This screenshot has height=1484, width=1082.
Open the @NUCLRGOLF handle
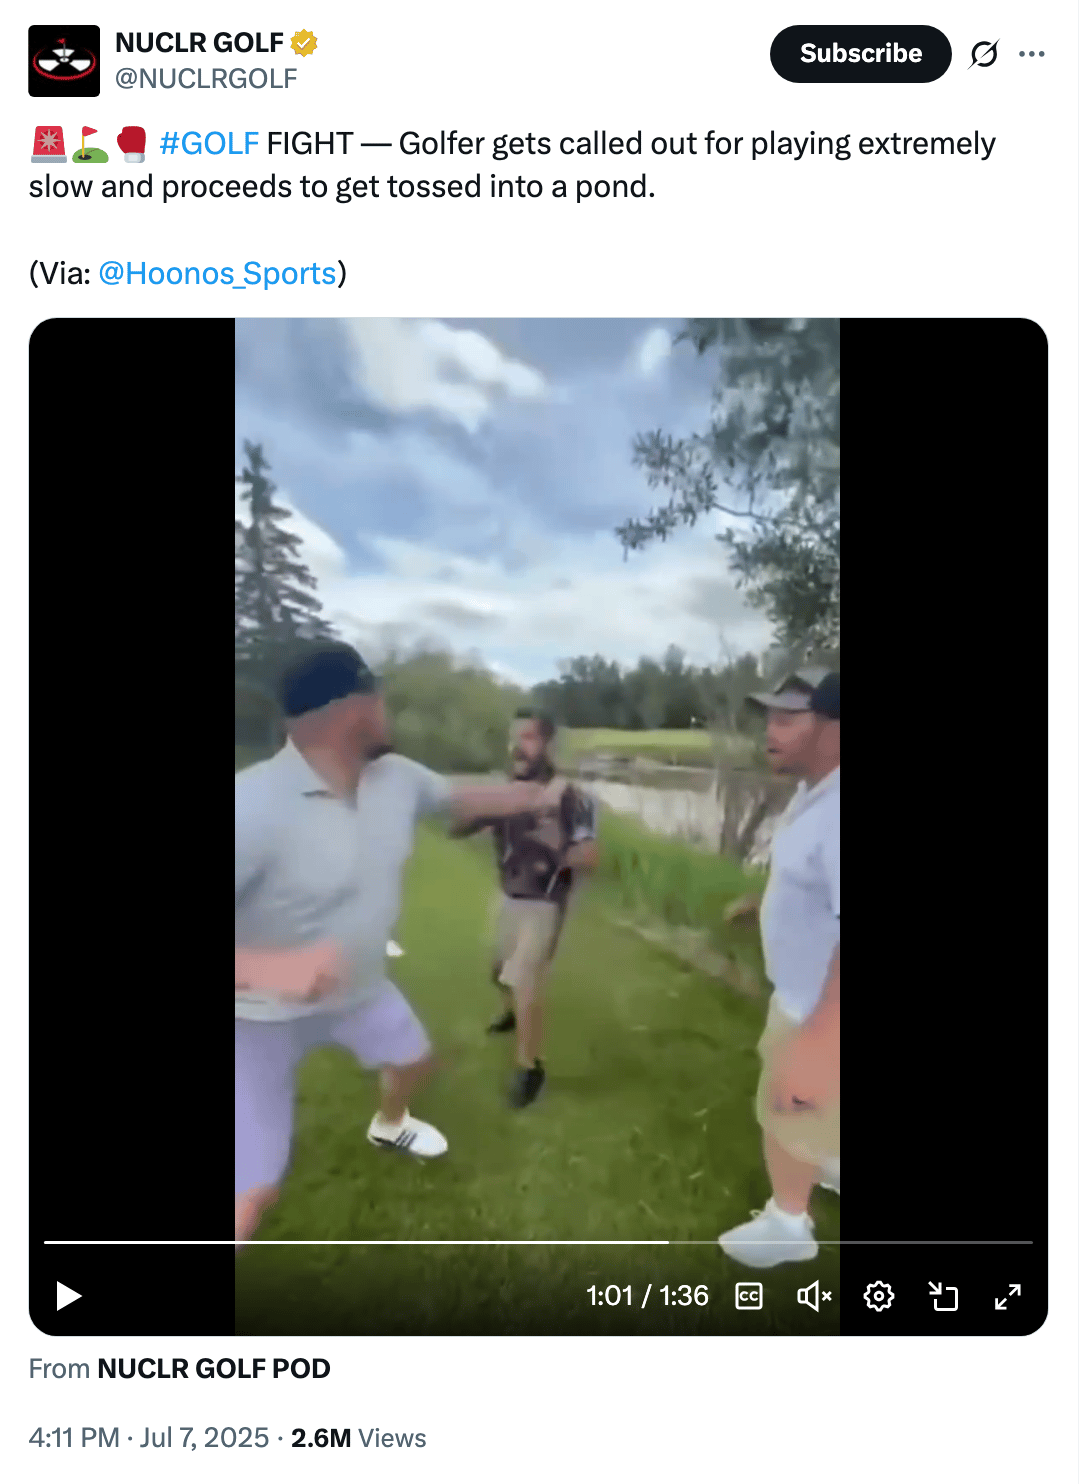click(x=206, y=79)
